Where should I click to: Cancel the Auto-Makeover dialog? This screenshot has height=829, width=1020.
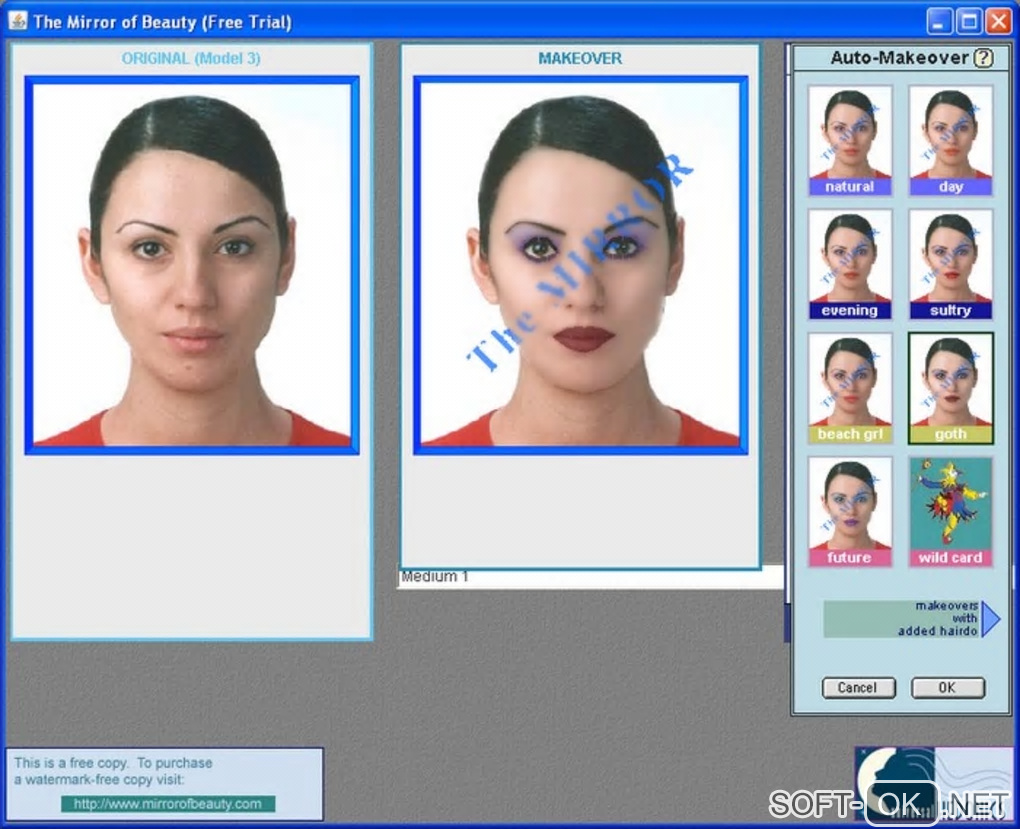pyautogui.click(x=859, y=688)
